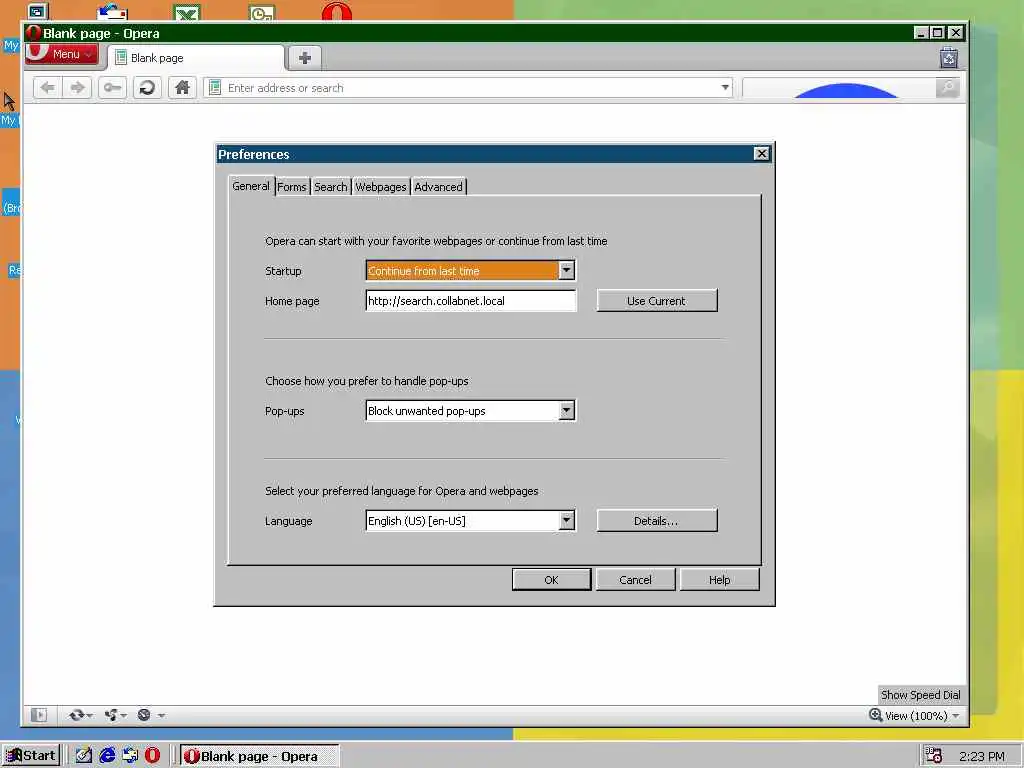The image size is (1024, 768).
Task: Click the Home house icon
Action: coord(182,88)
